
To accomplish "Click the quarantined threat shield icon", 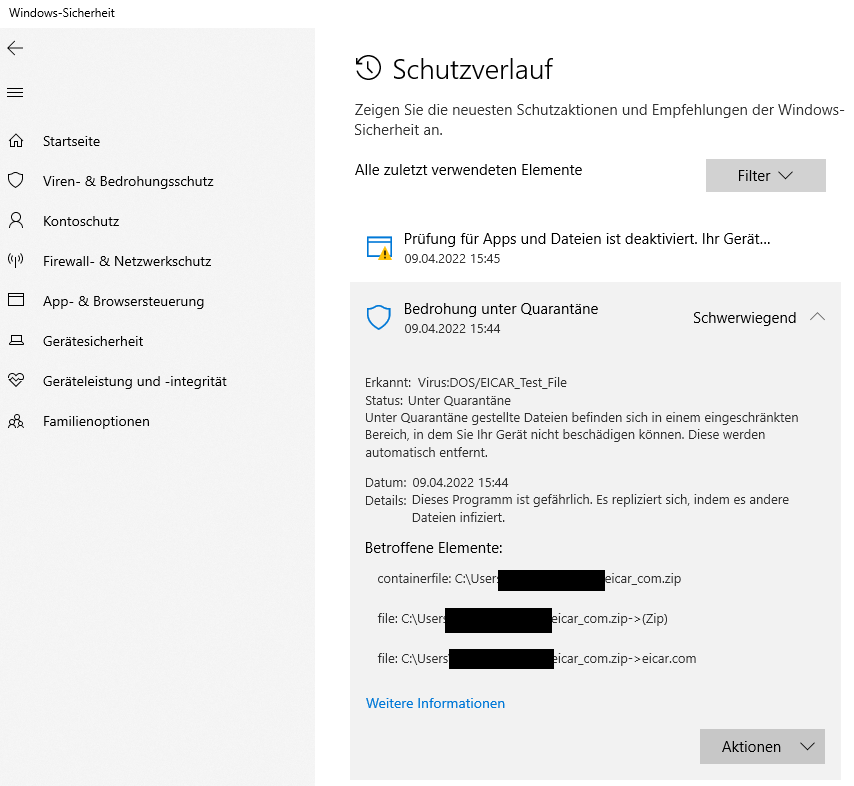I will pos(378,318).
